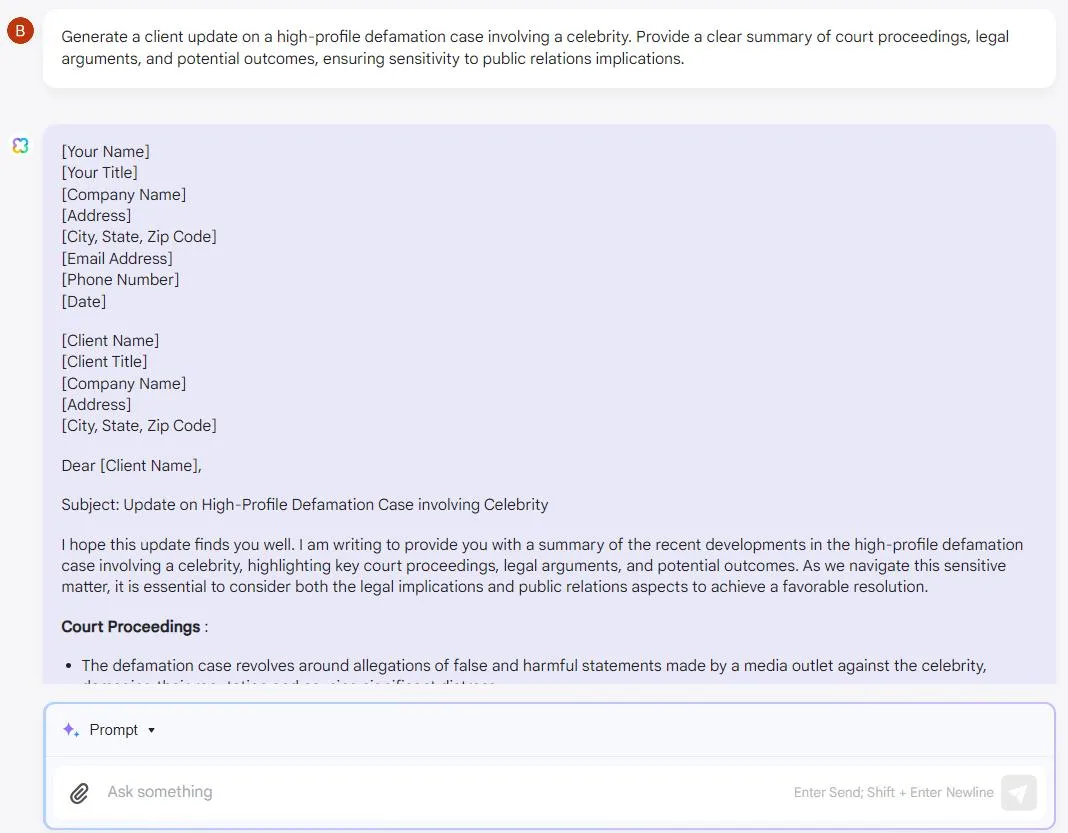Click the "Enter Send; Shift + Enter Newline" hint
Image resolution: width=1068 pixels, height=833 pixels.
[x=894, y=792]
